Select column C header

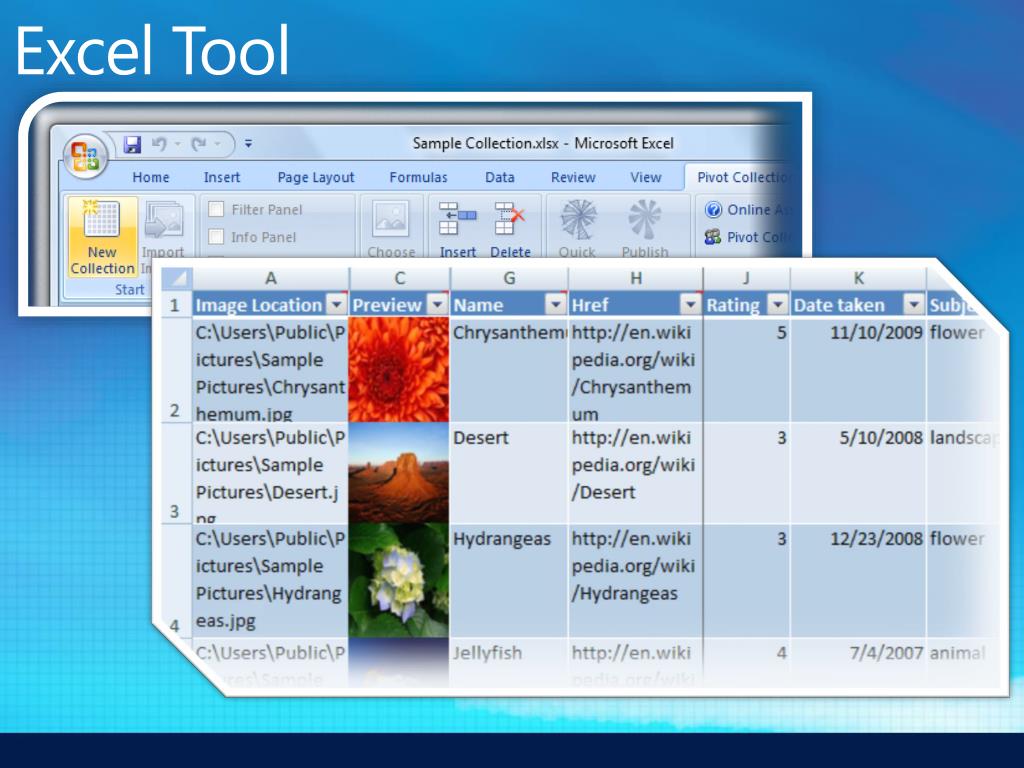pos(400,278)
